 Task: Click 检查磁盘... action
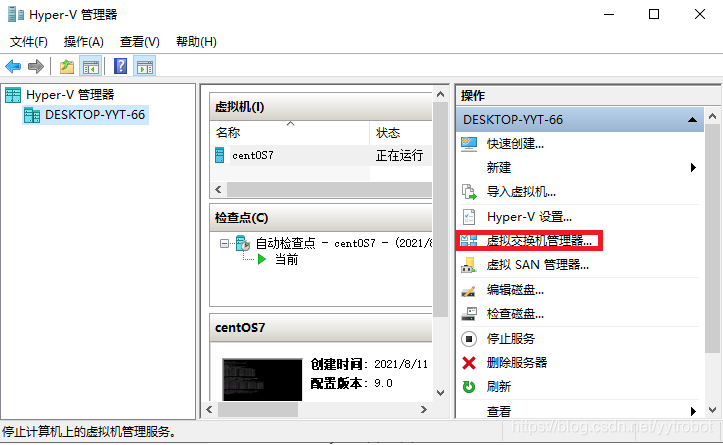tap(515, 314)
